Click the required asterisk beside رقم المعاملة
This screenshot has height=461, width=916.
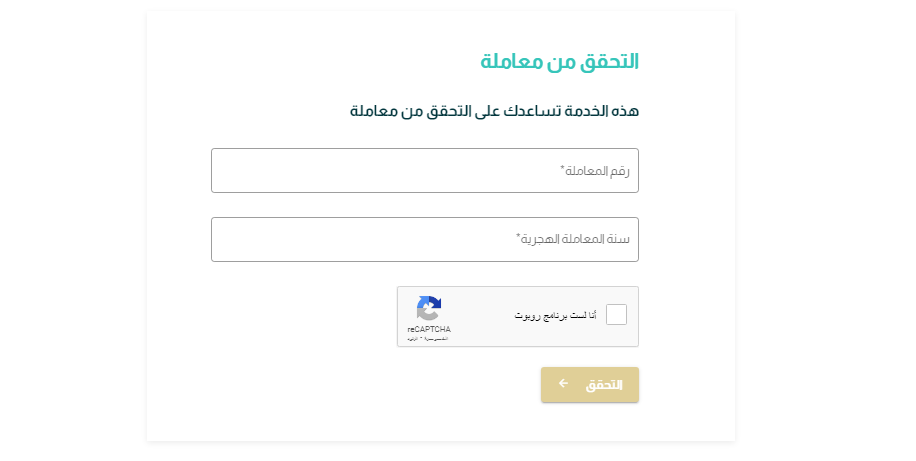(x=563, y=168)
